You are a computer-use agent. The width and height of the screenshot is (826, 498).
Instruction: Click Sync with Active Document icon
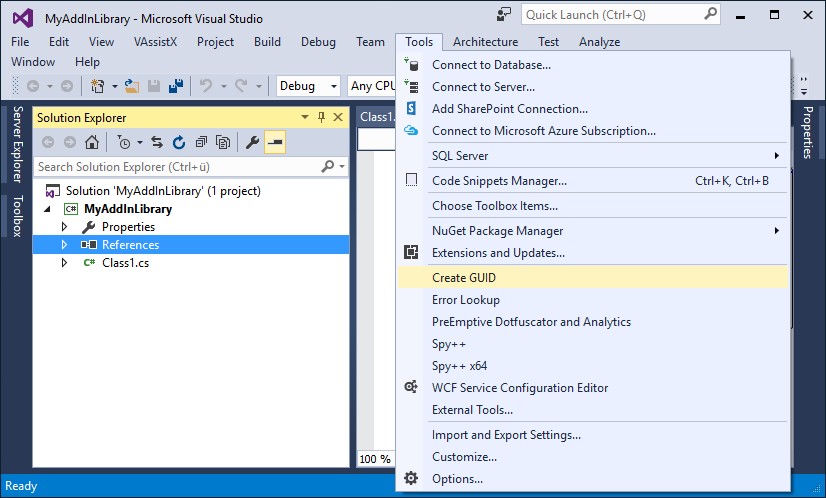[x=158, y=142]
